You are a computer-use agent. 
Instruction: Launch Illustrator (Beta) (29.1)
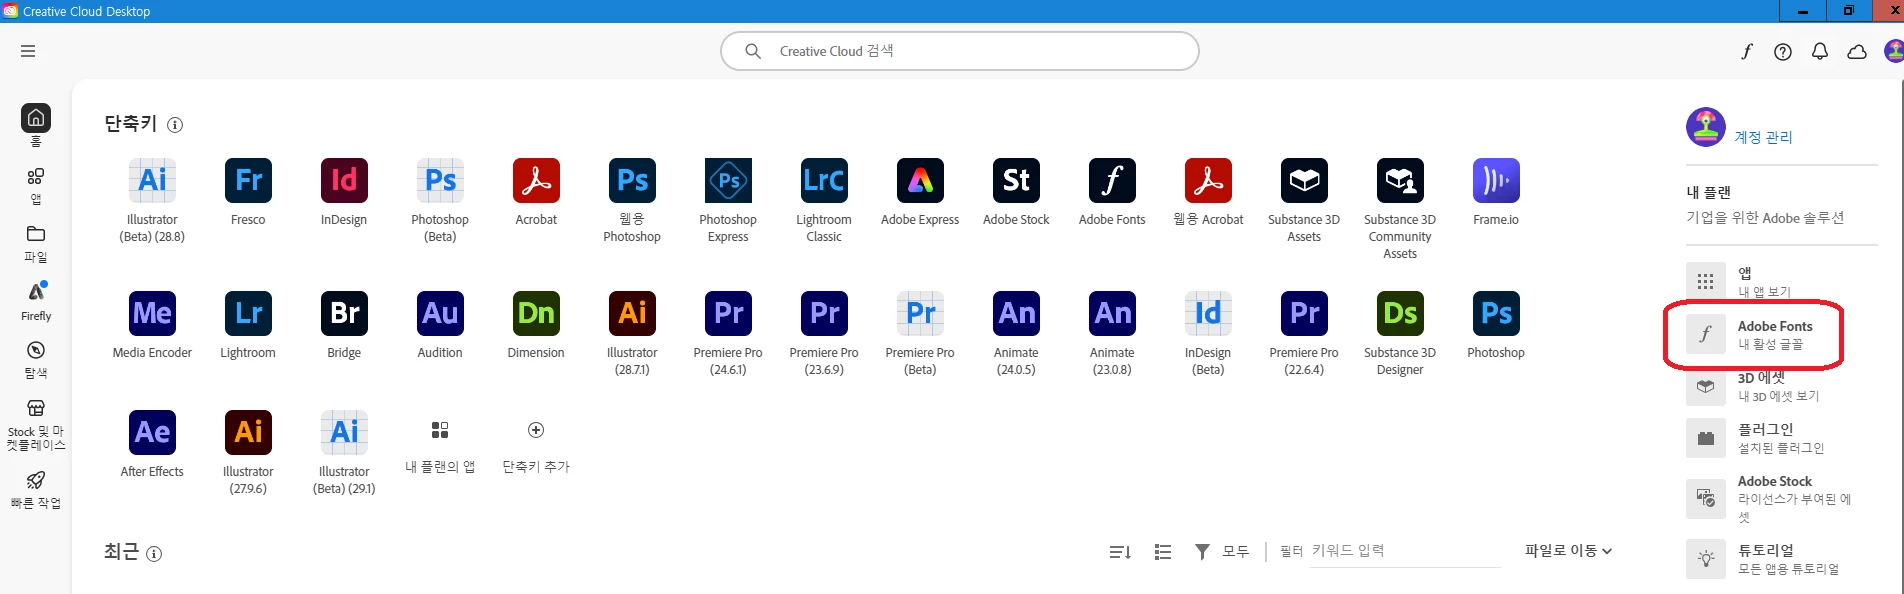(x=344, y=432)
